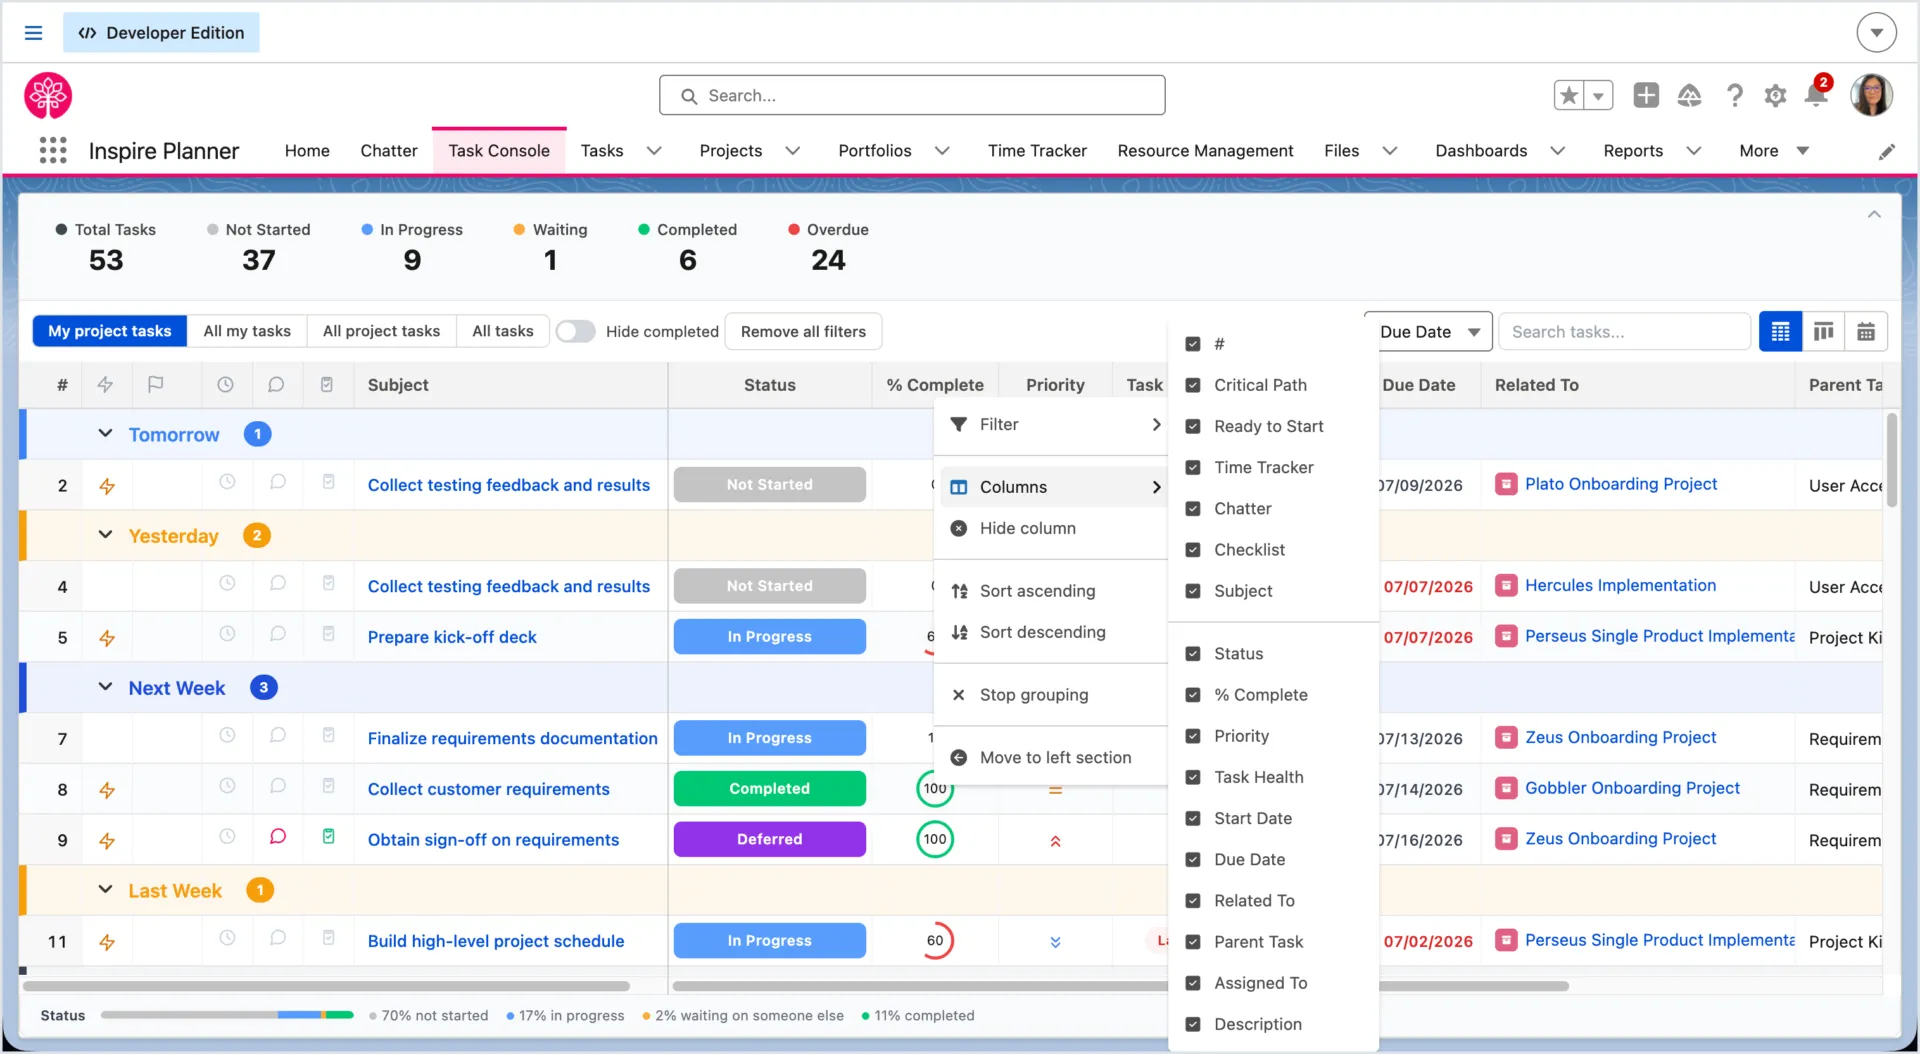Open the More navigation dropdown
1920x1054 pixels.
pyautogui.click(x=1774, y=151)
